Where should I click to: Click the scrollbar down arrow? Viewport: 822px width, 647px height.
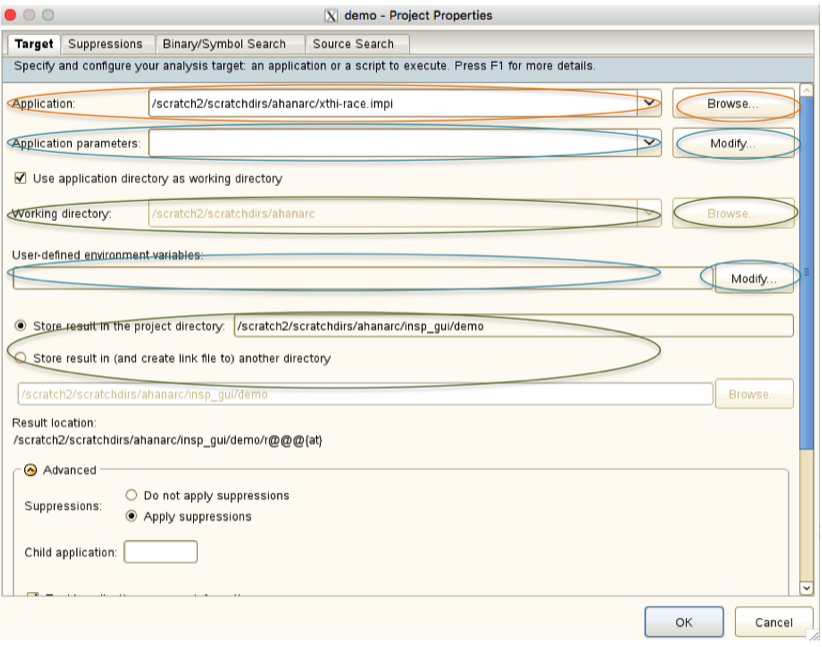click(x=806, y=587)
